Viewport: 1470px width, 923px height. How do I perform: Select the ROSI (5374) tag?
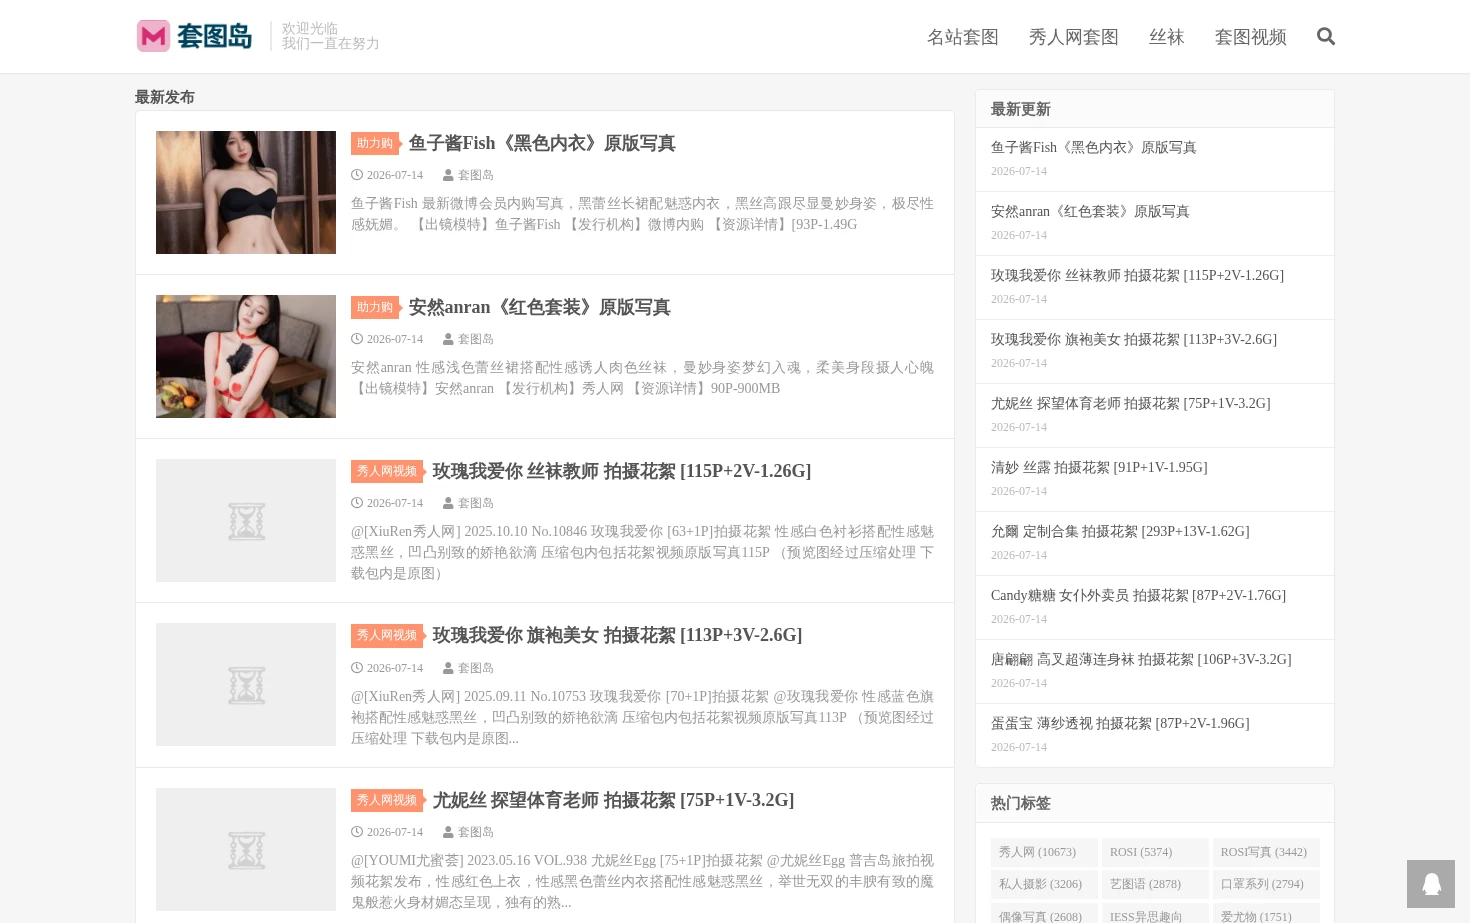pyautogui.click(x=1155, y=852)
